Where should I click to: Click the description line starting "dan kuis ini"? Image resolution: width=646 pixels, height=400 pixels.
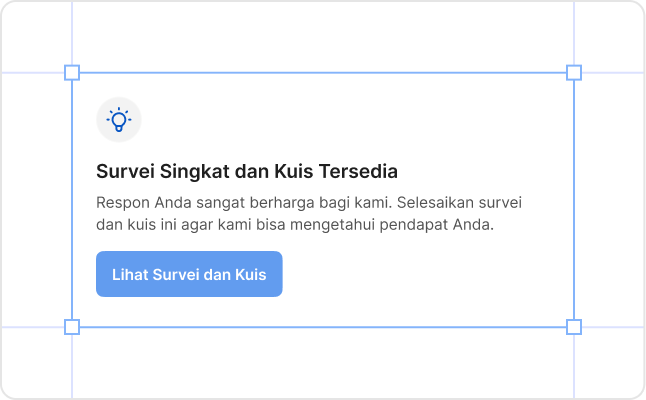click(x=295, y=224)
